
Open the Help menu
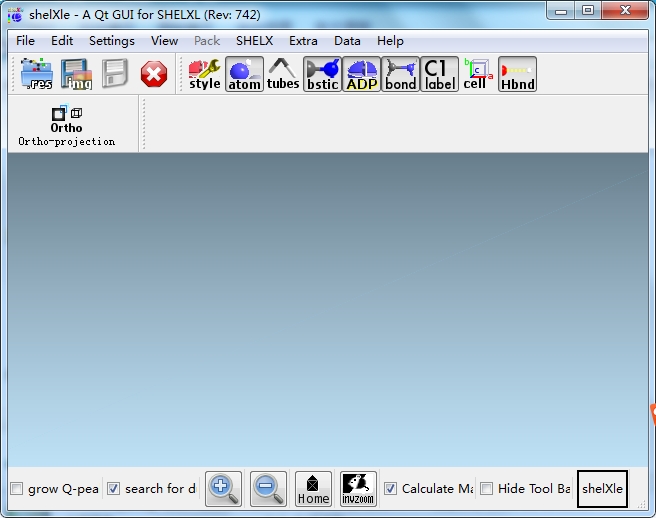point(390,41)
